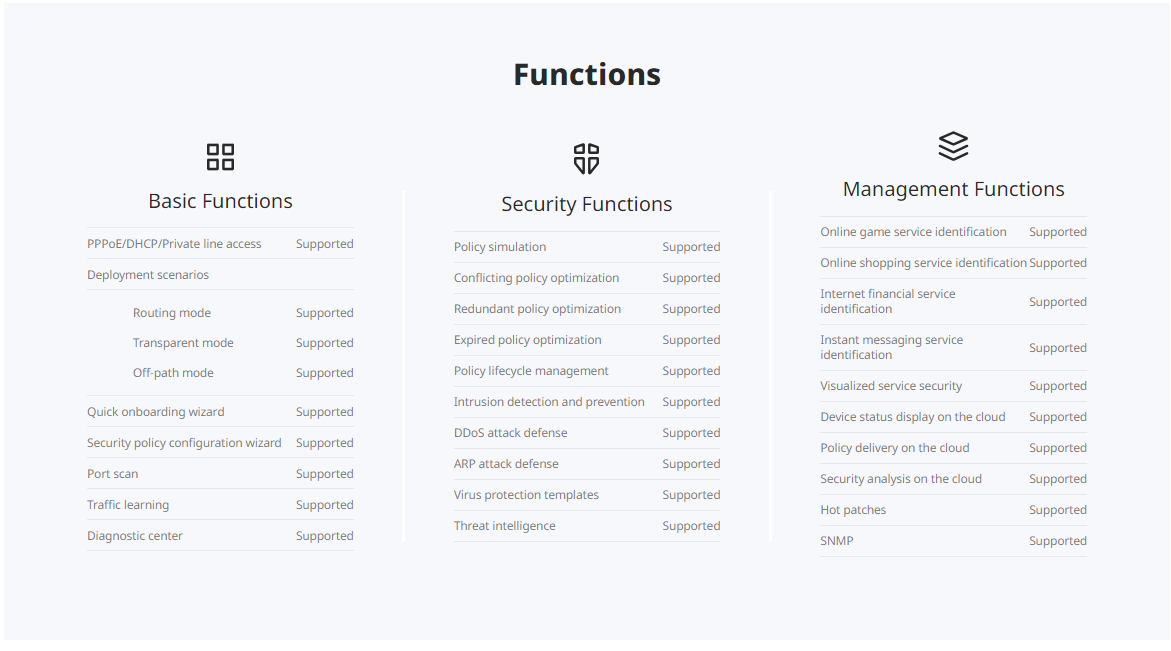Screen dimensions: 1171x651
Task: Click the Security Functions shield icon
Action: [x=586, y=158]
